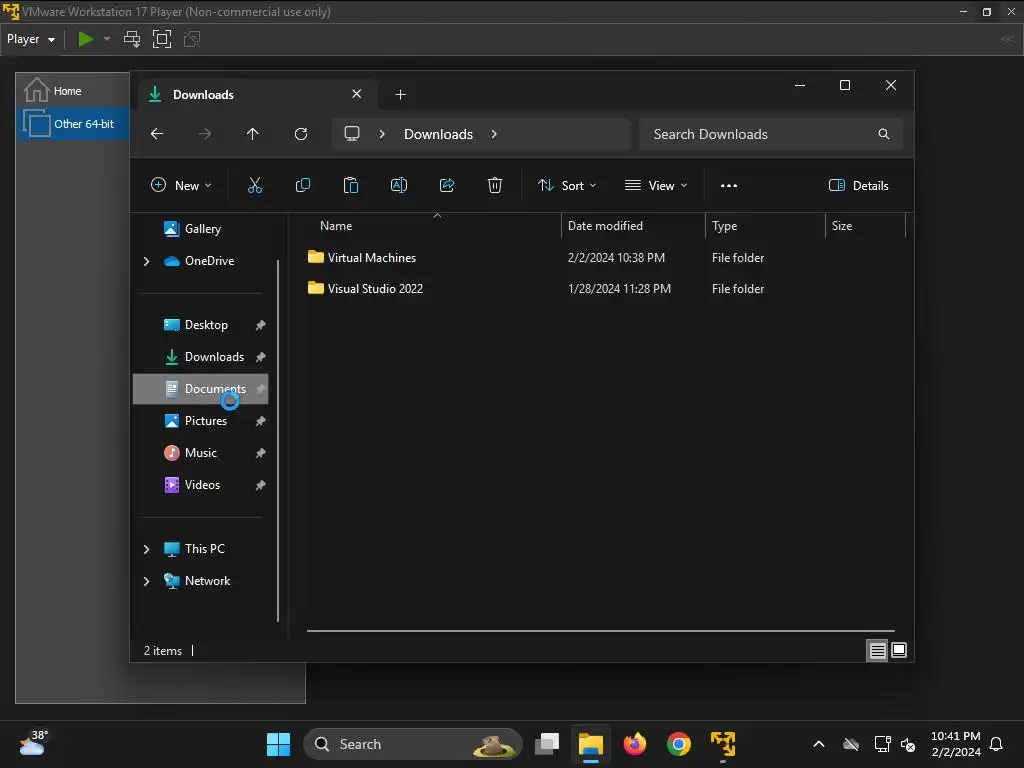Click the search magnifier icon
The height and width of the screenshot is (768, 1024).
point(884,134)
